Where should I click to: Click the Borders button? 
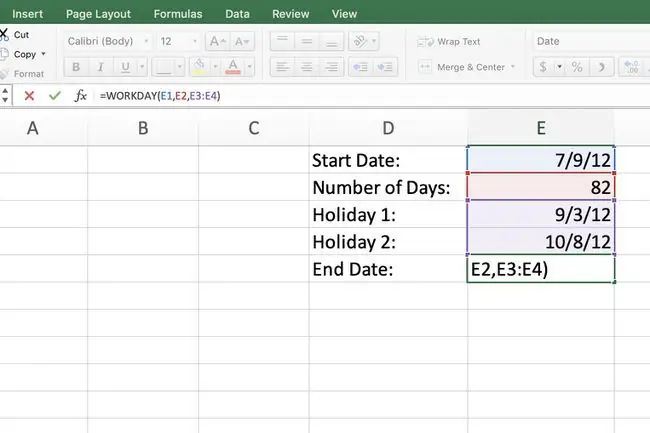pyautogui.click(x=164, y=67)
